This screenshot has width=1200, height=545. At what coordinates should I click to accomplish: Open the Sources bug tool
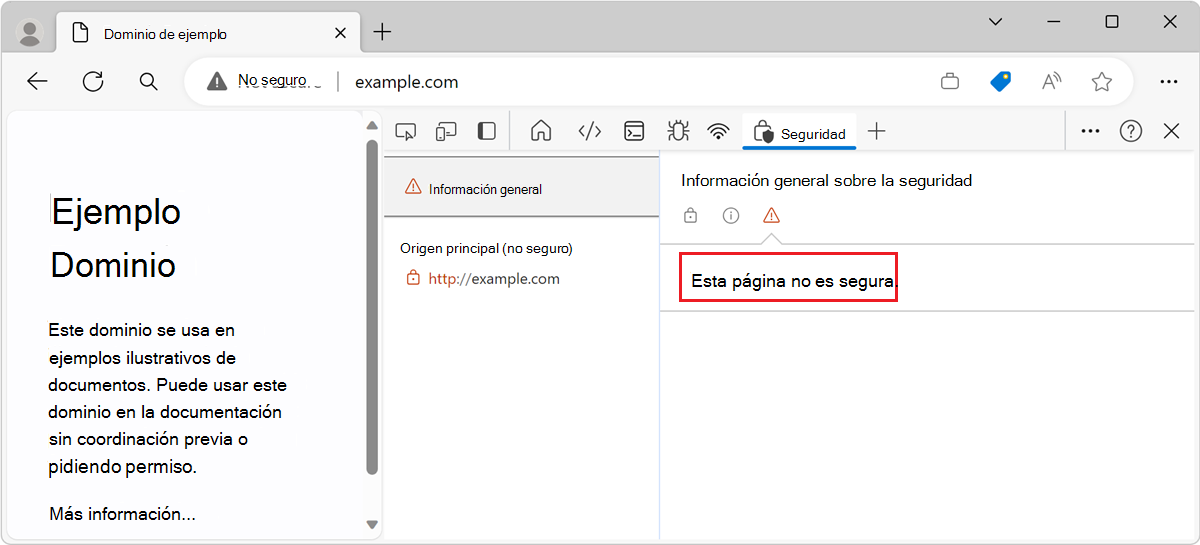(677, 131)
